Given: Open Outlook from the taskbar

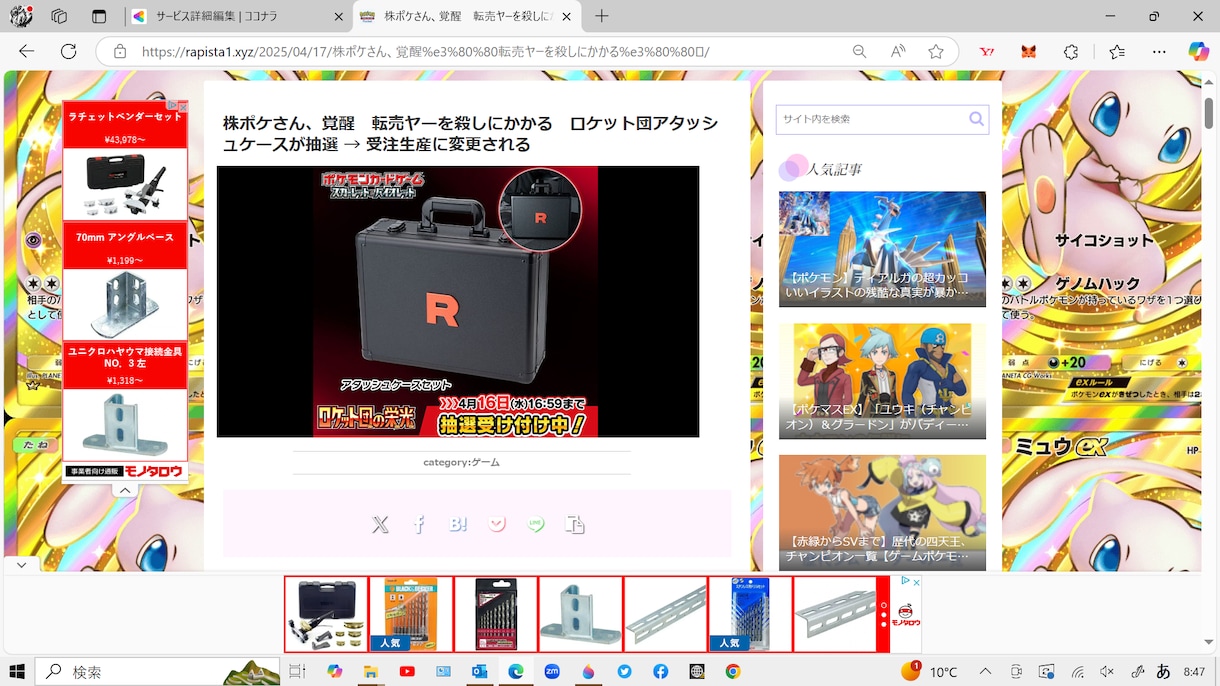Looking at the screenshot, I should (x=479, y=672).
